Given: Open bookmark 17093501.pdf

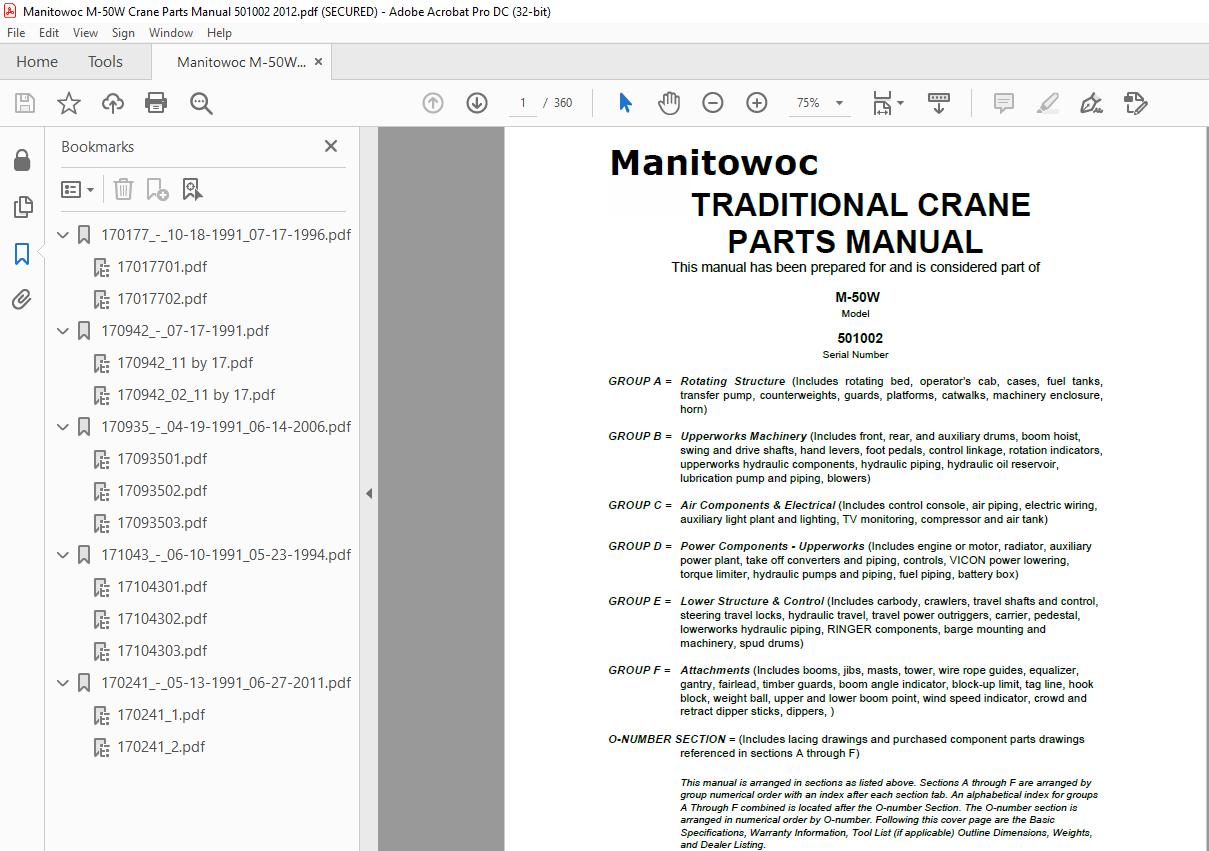Looking at the screenshot, I should click(x=162, y=459).
